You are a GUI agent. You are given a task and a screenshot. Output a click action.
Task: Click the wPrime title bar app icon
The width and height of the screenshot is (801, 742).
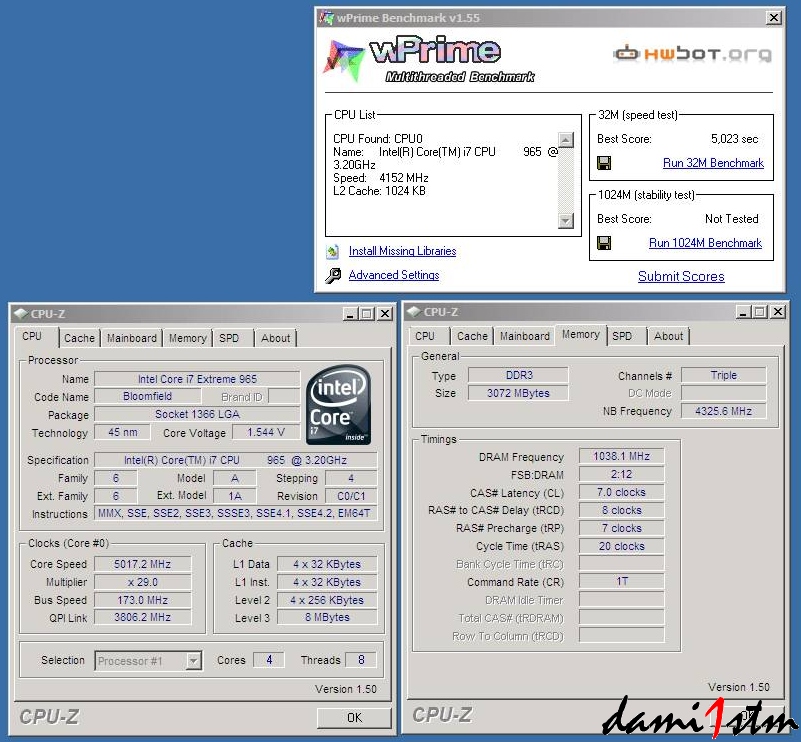326,18
